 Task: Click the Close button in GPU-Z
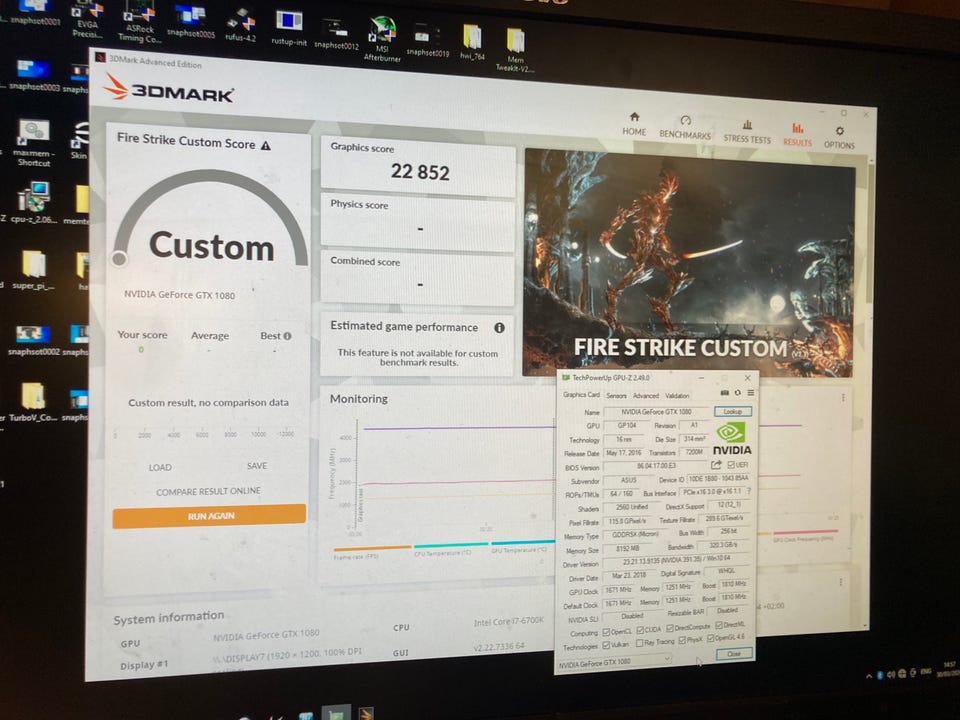tap(733, 654)
